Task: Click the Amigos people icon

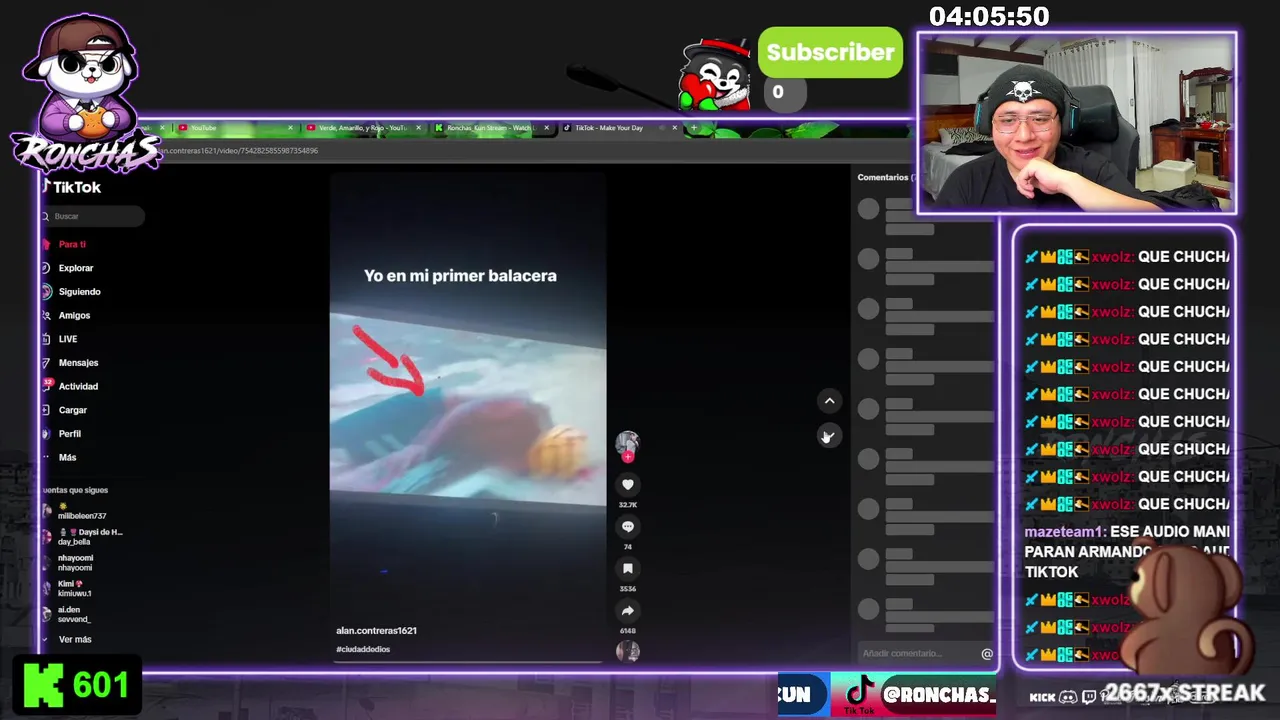Action: coord(47,315)
